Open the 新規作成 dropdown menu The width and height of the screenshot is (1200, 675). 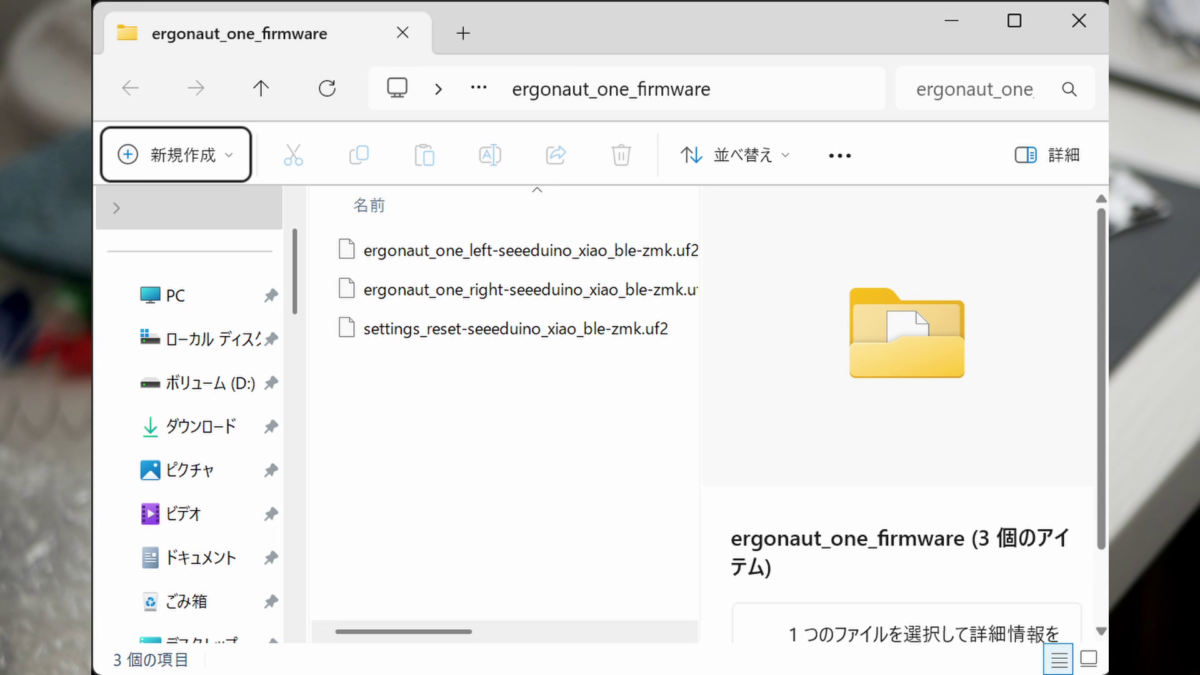point(176,155)
